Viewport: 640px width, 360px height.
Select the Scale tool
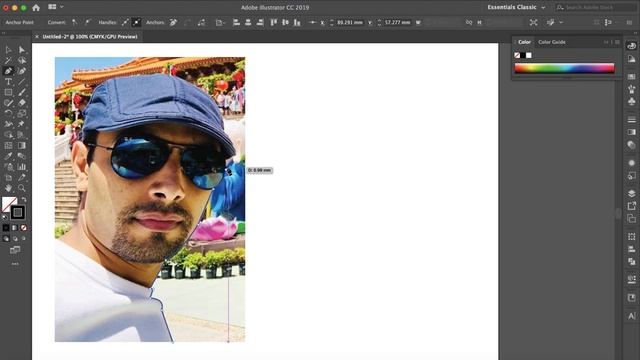[22, 113]
